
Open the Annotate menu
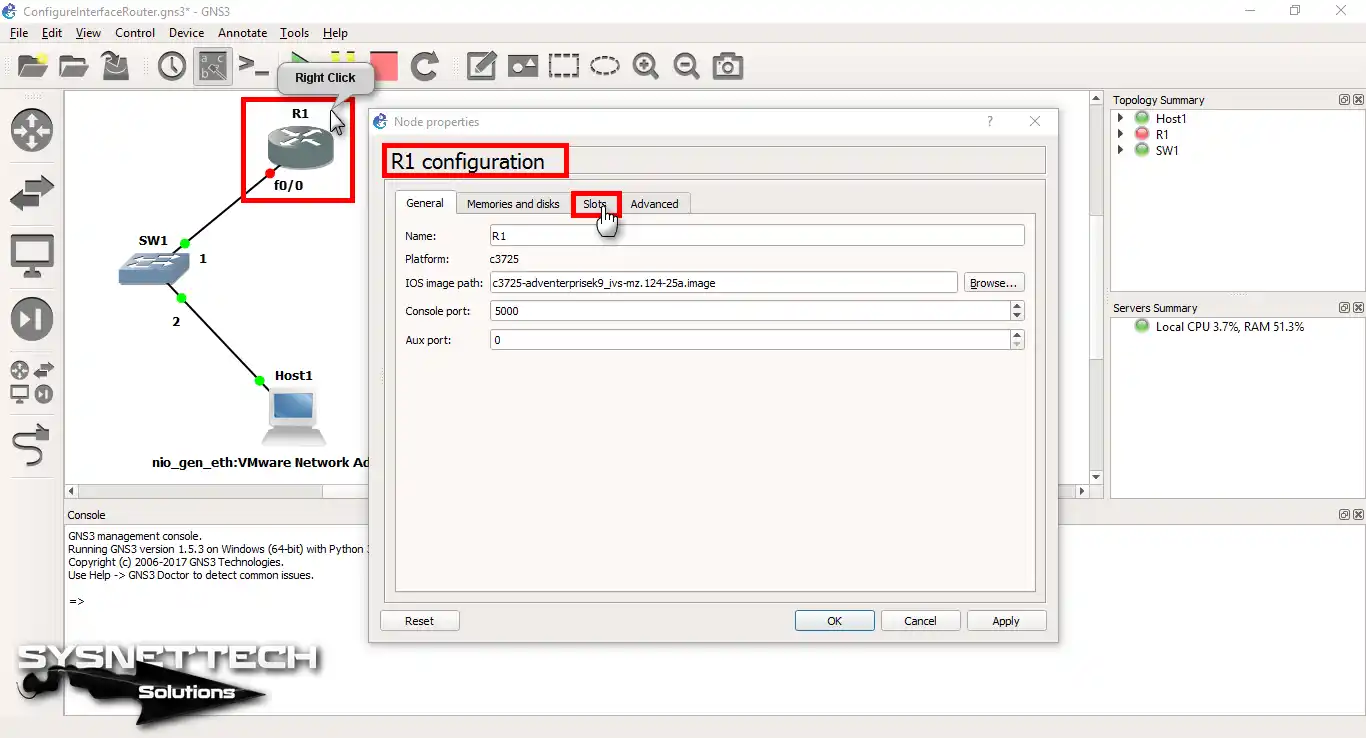coord(243,33)
